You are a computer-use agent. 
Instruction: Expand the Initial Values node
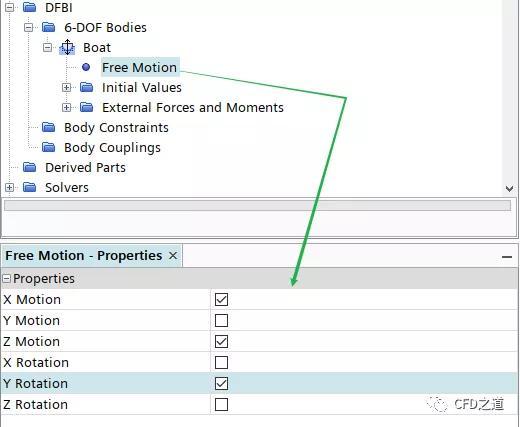67,87
